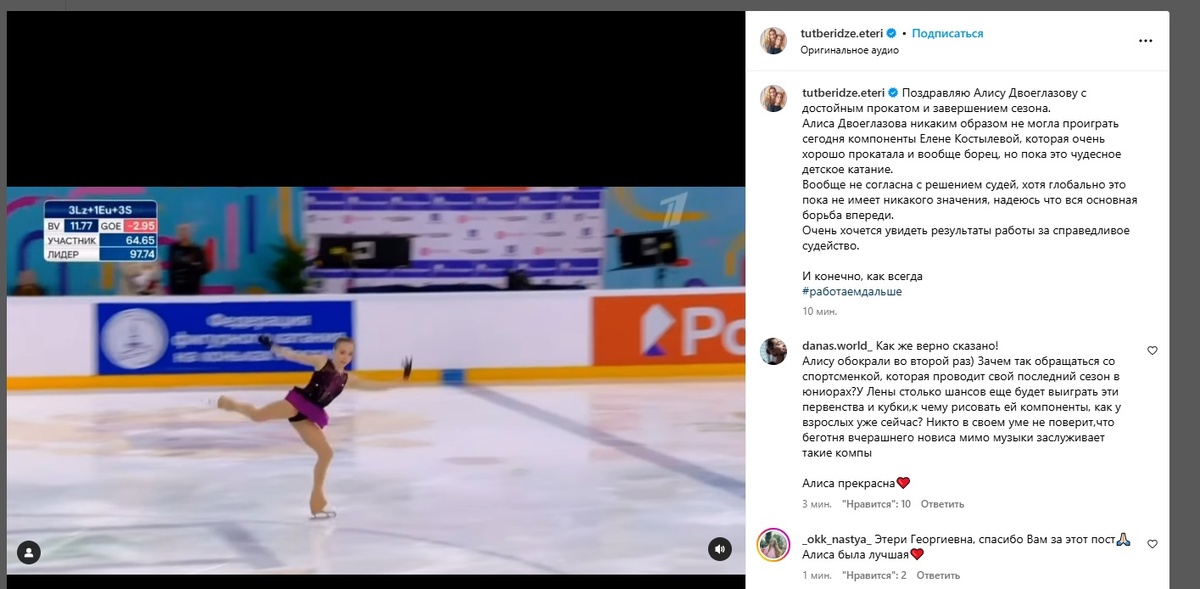The image size is (1200, 589).
Task: Open the tutberidze.eteri avatar in the header
Action: tap(774, 41)
